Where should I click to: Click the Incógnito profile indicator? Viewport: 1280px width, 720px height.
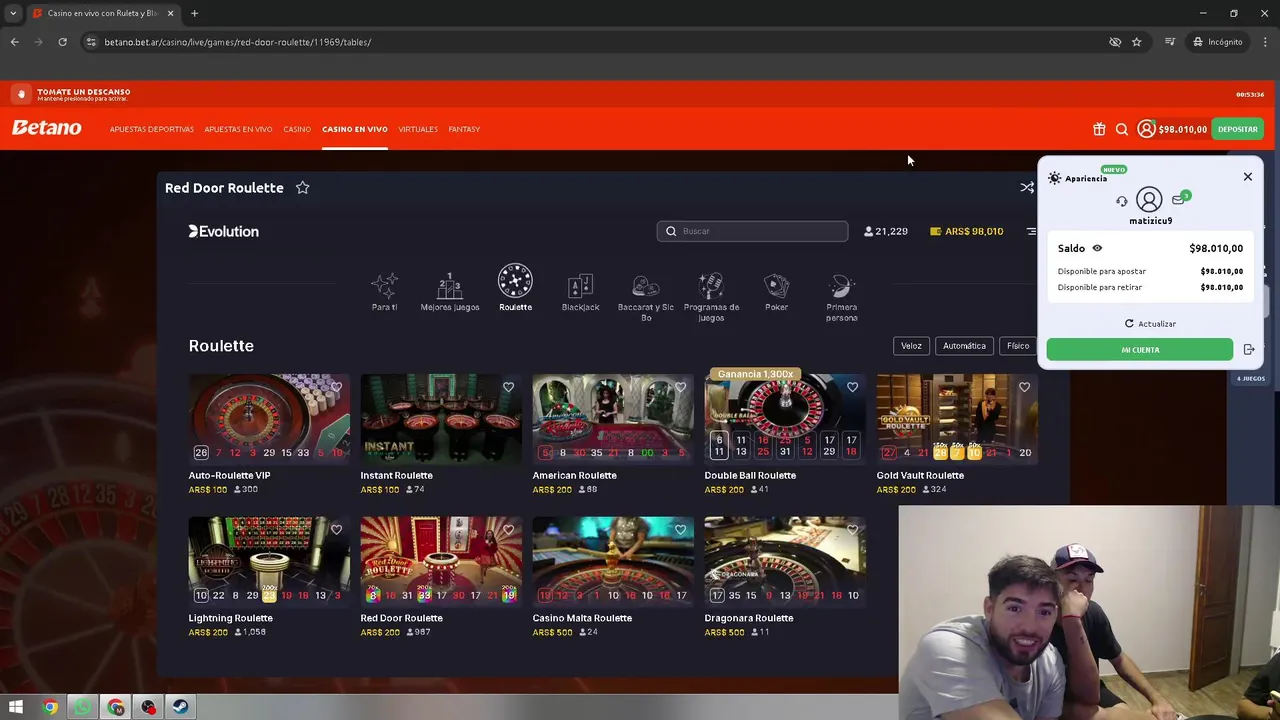point(1217,42)
